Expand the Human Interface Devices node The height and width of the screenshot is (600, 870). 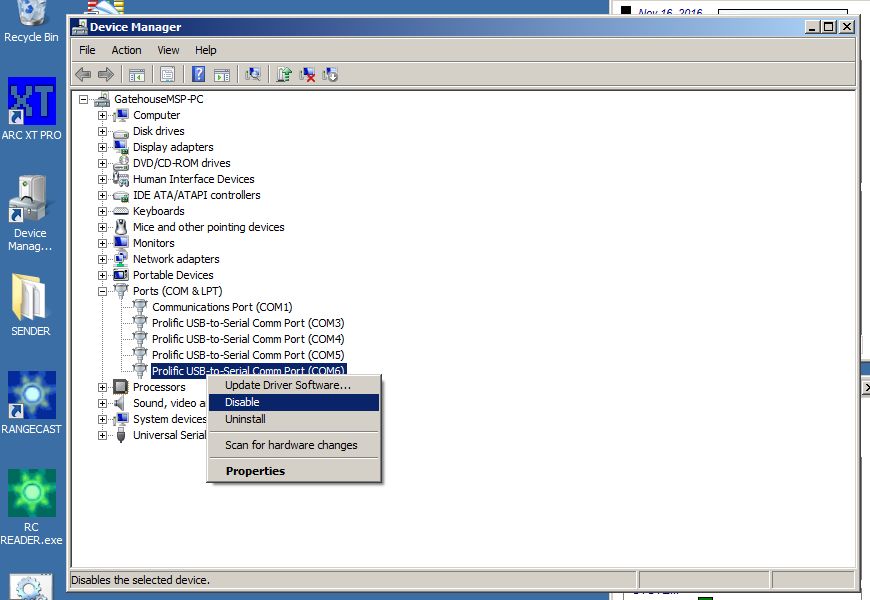(x=102, y=179)
